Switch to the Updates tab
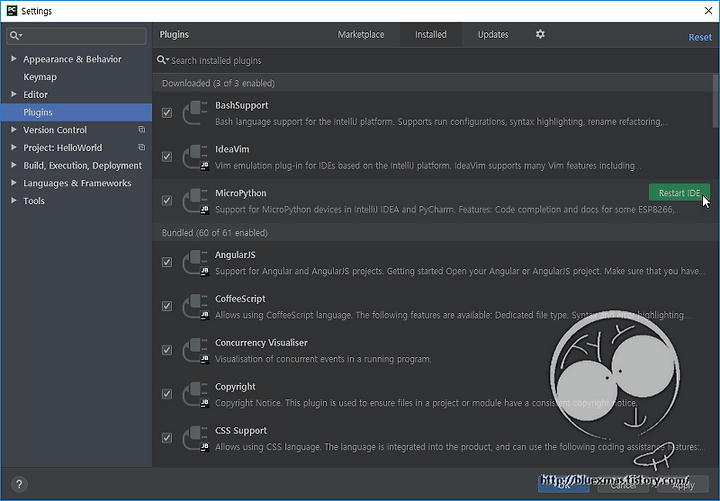This screenshot has height=501, width=720. pyautogui.click(x=493, y=34)
